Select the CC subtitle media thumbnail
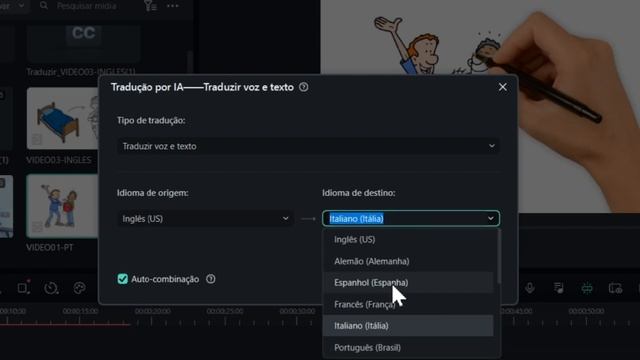This screenshot has height=360, width=640. (x=83, y=43)
